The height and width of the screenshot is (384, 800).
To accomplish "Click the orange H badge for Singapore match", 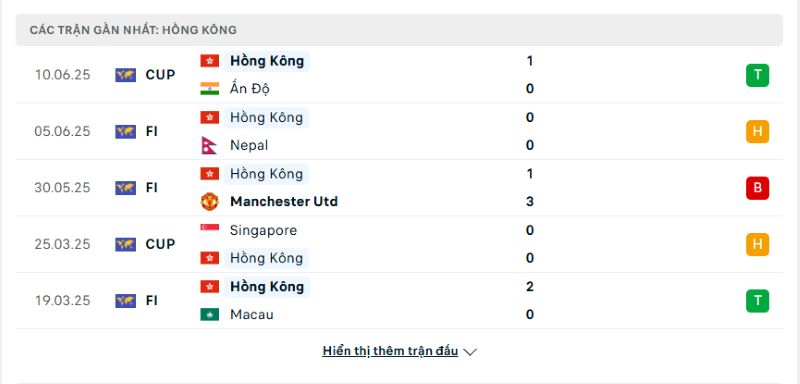I will tap(757, 244).
